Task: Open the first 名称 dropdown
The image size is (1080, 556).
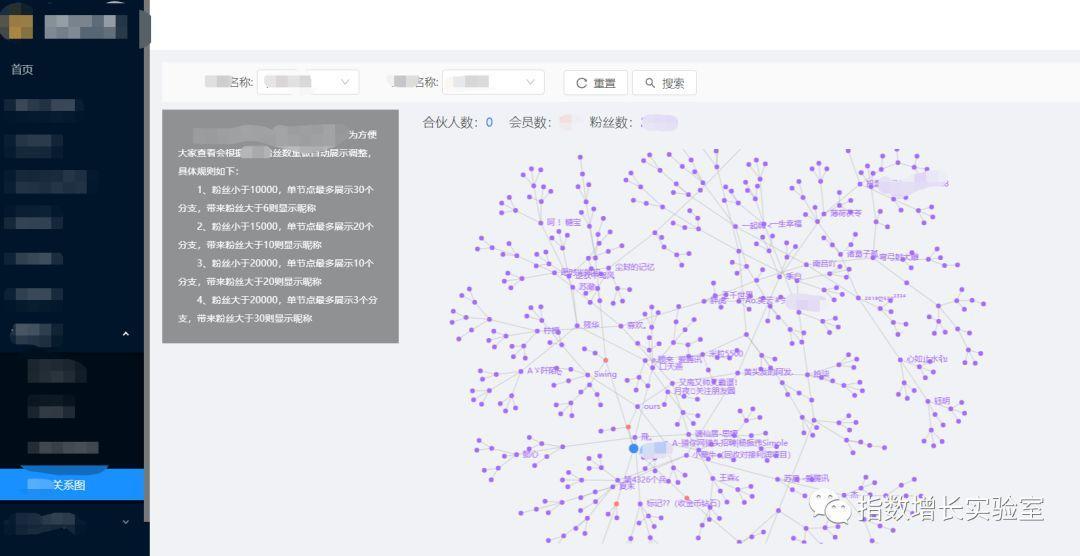Action: coord(309,82)
